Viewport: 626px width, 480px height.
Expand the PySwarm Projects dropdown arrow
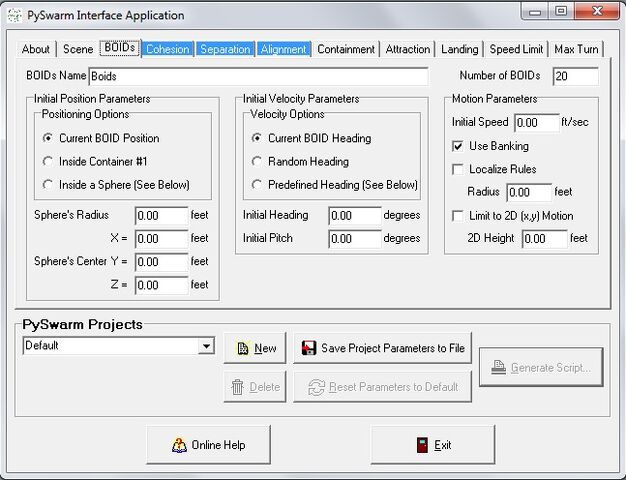point(206,346)
